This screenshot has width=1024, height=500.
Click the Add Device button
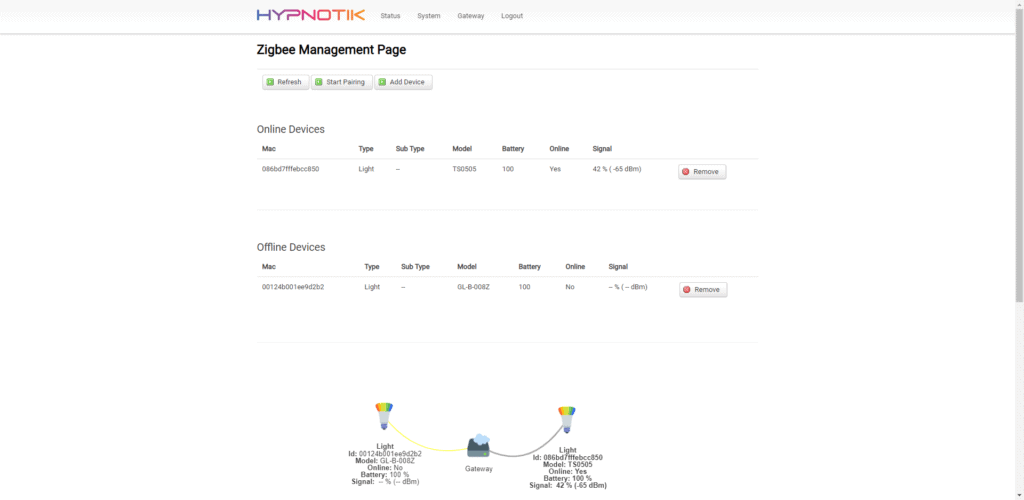coord(403,82)
